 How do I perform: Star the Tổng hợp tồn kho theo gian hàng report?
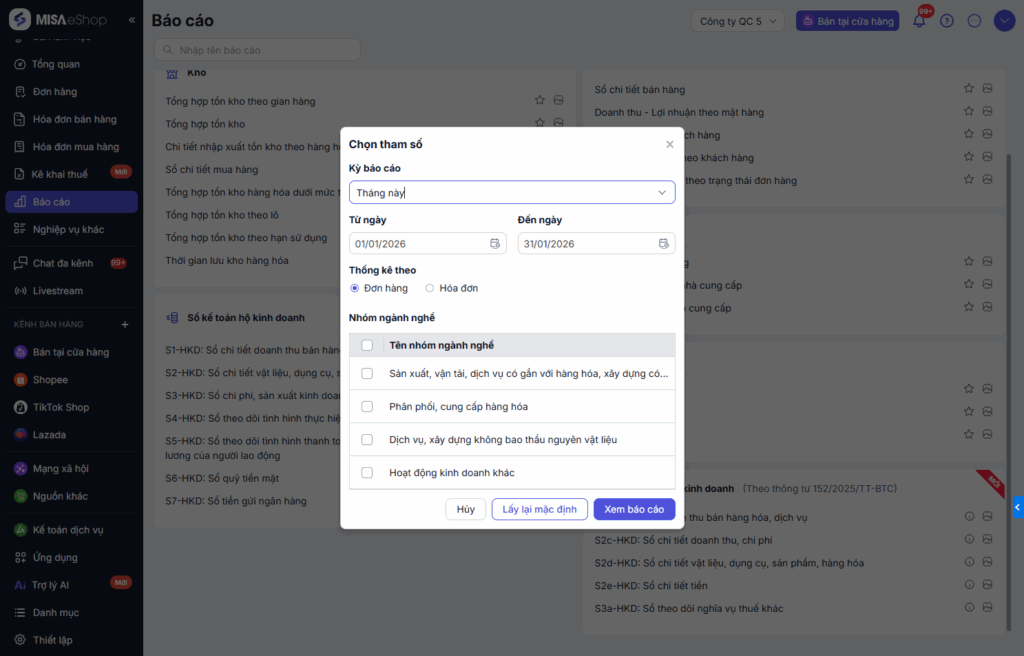(x=540, y=100)
